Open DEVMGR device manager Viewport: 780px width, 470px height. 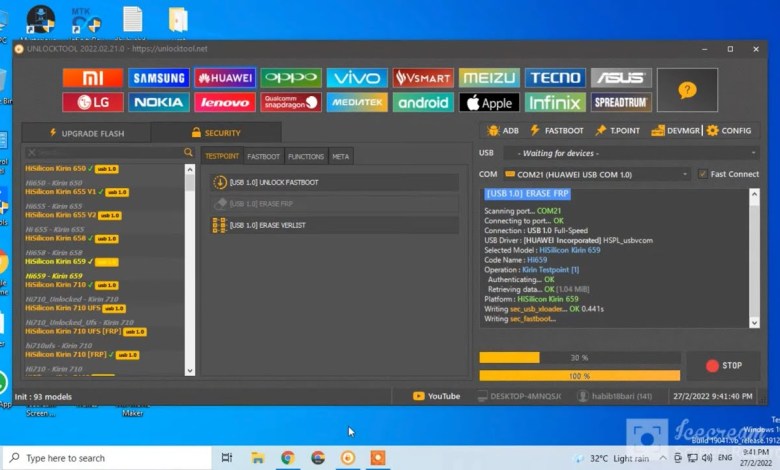[674, 131]
